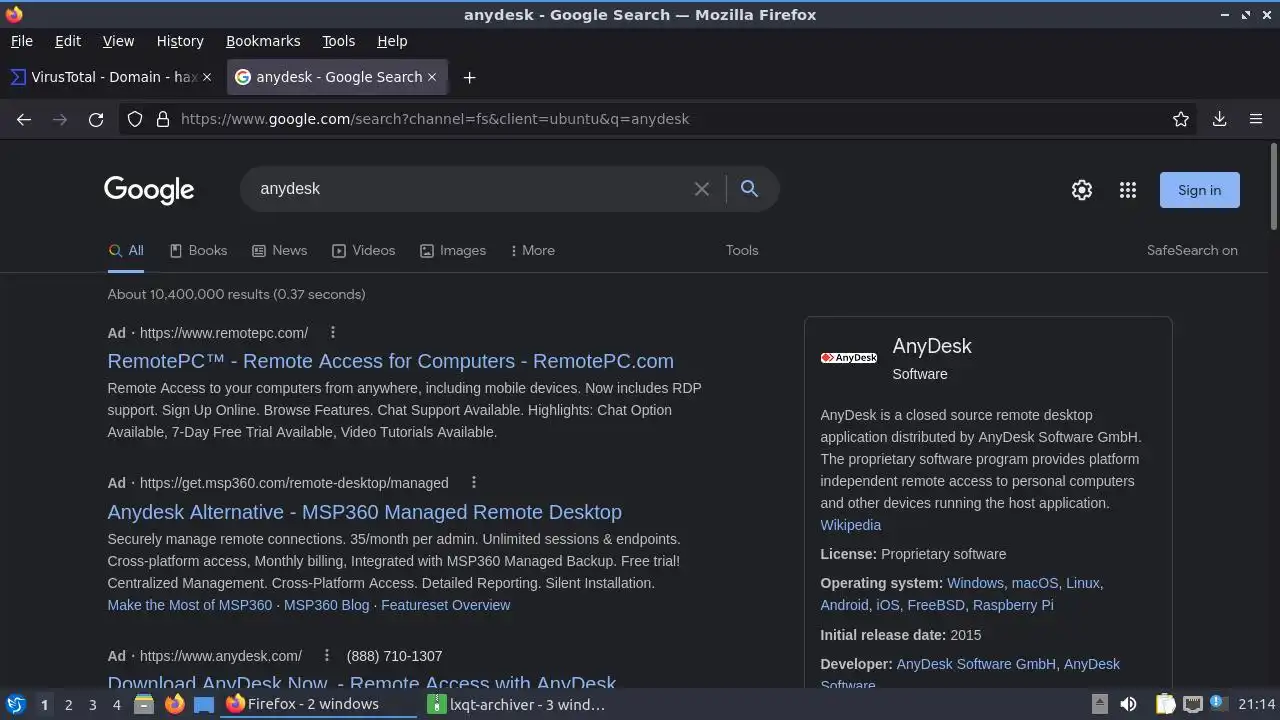Open the Wikipedia link in panel
This screenshot has width=1280, height=720.
(850, 525)
